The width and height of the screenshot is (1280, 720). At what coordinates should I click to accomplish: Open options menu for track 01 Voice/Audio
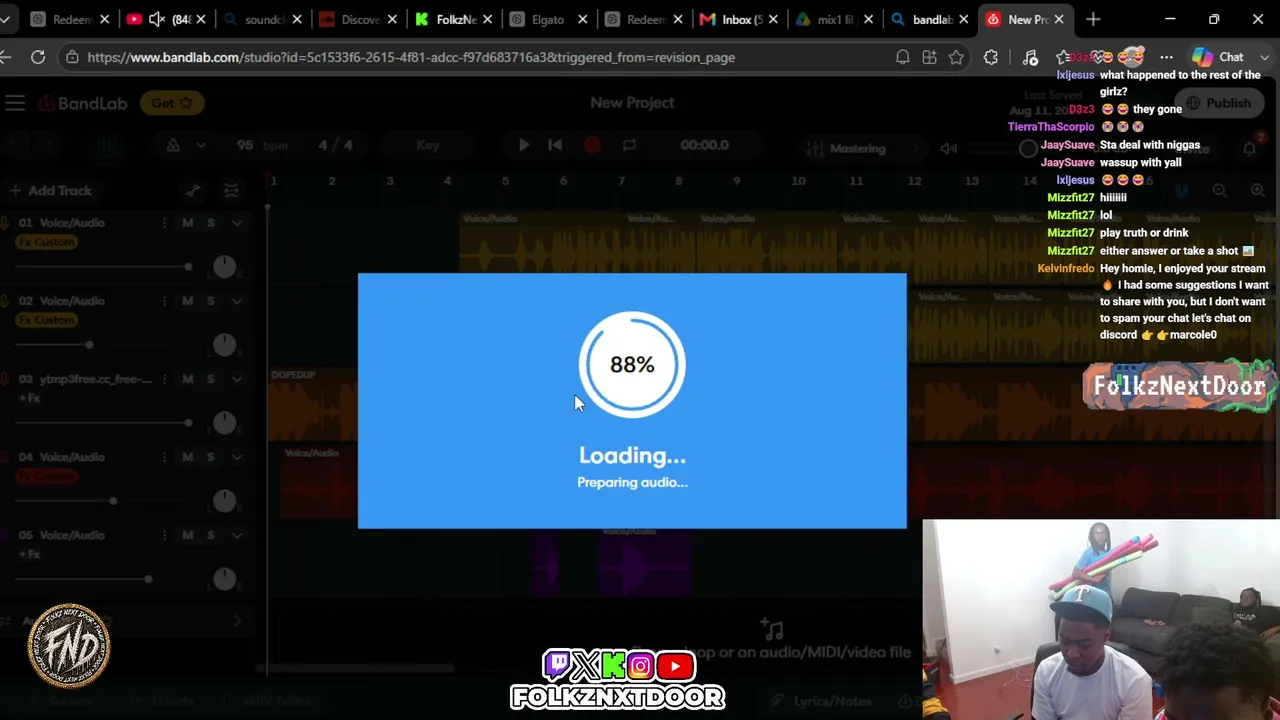164,223
